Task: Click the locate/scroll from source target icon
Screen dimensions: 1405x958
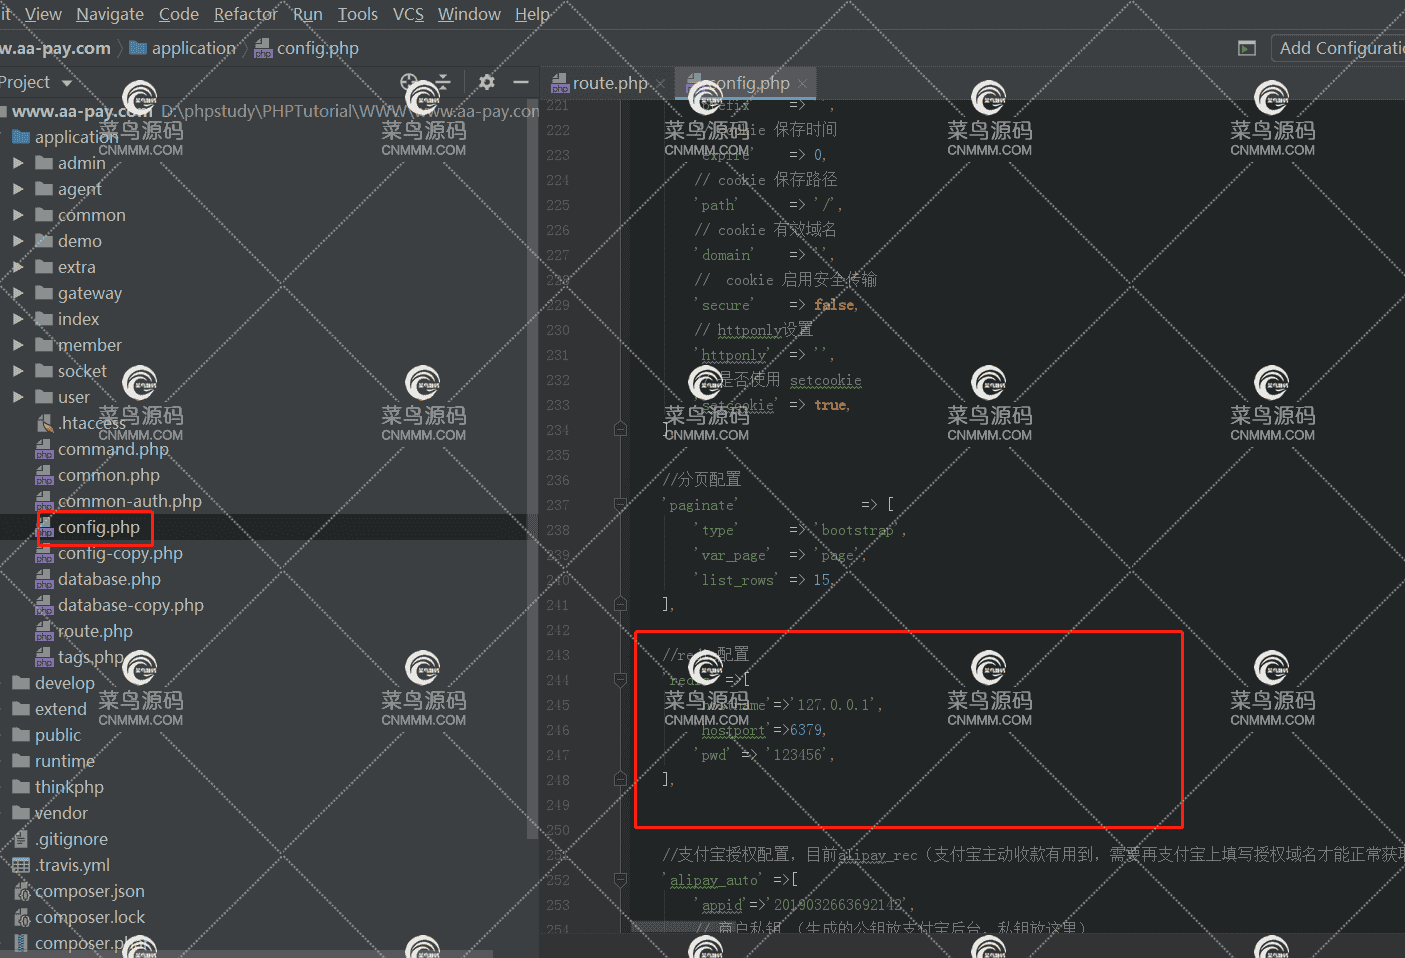Action: click(x=409, y=82)
